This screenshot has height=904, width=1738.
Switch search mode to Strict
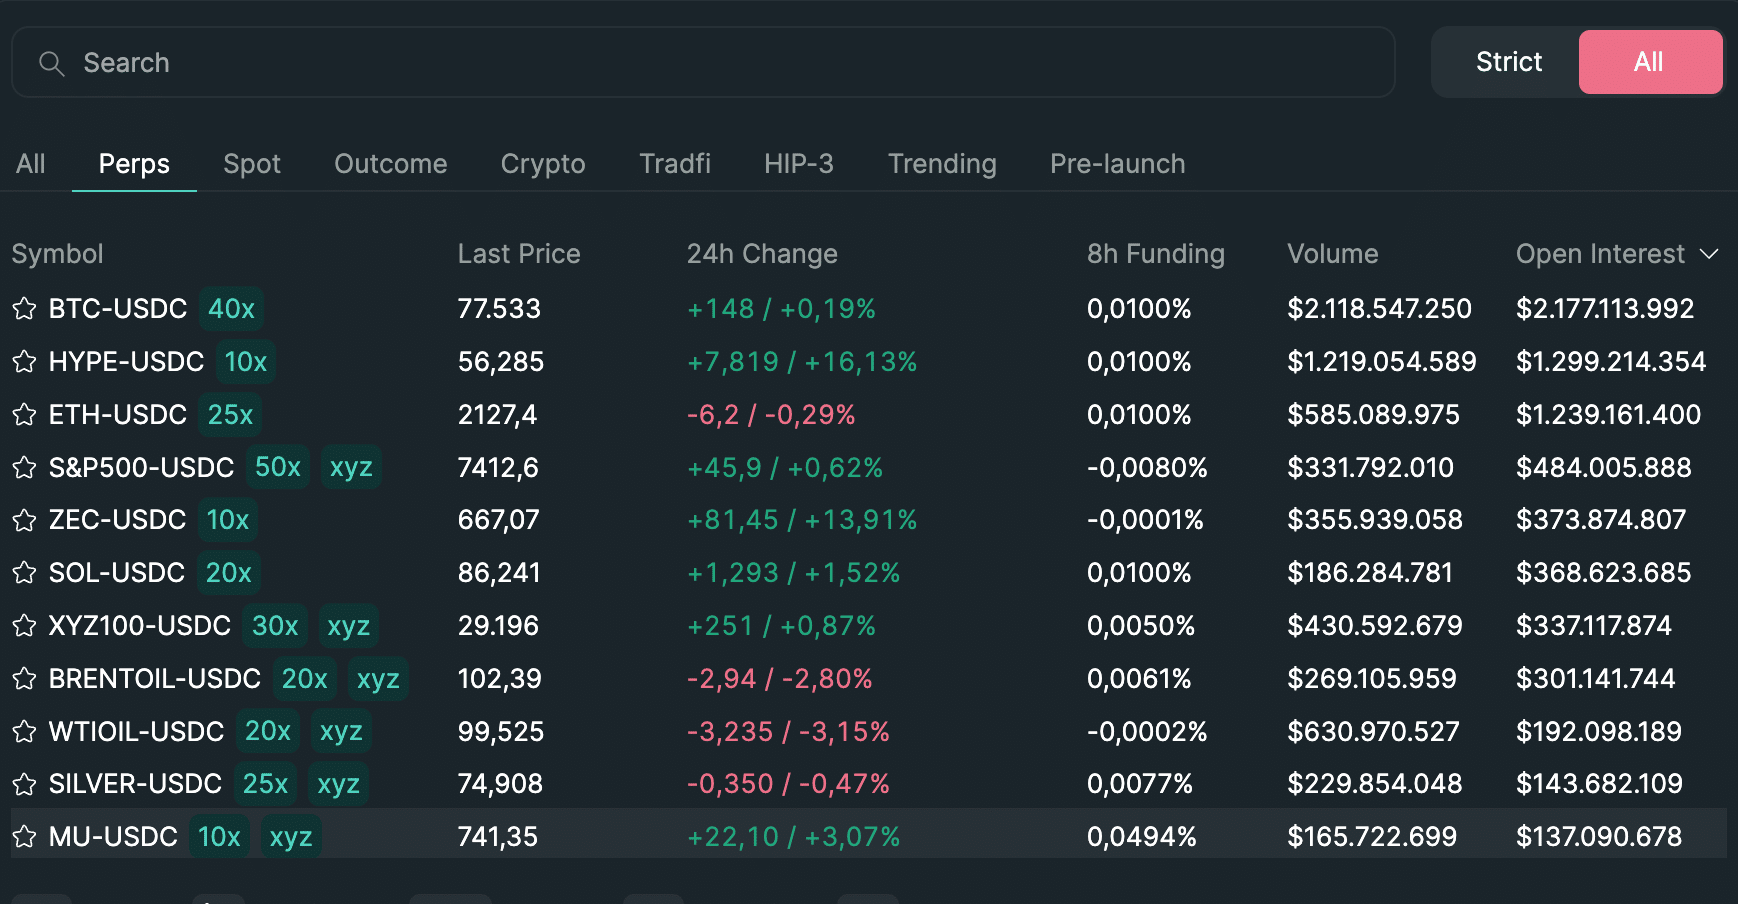click(x=1508, y=62)
